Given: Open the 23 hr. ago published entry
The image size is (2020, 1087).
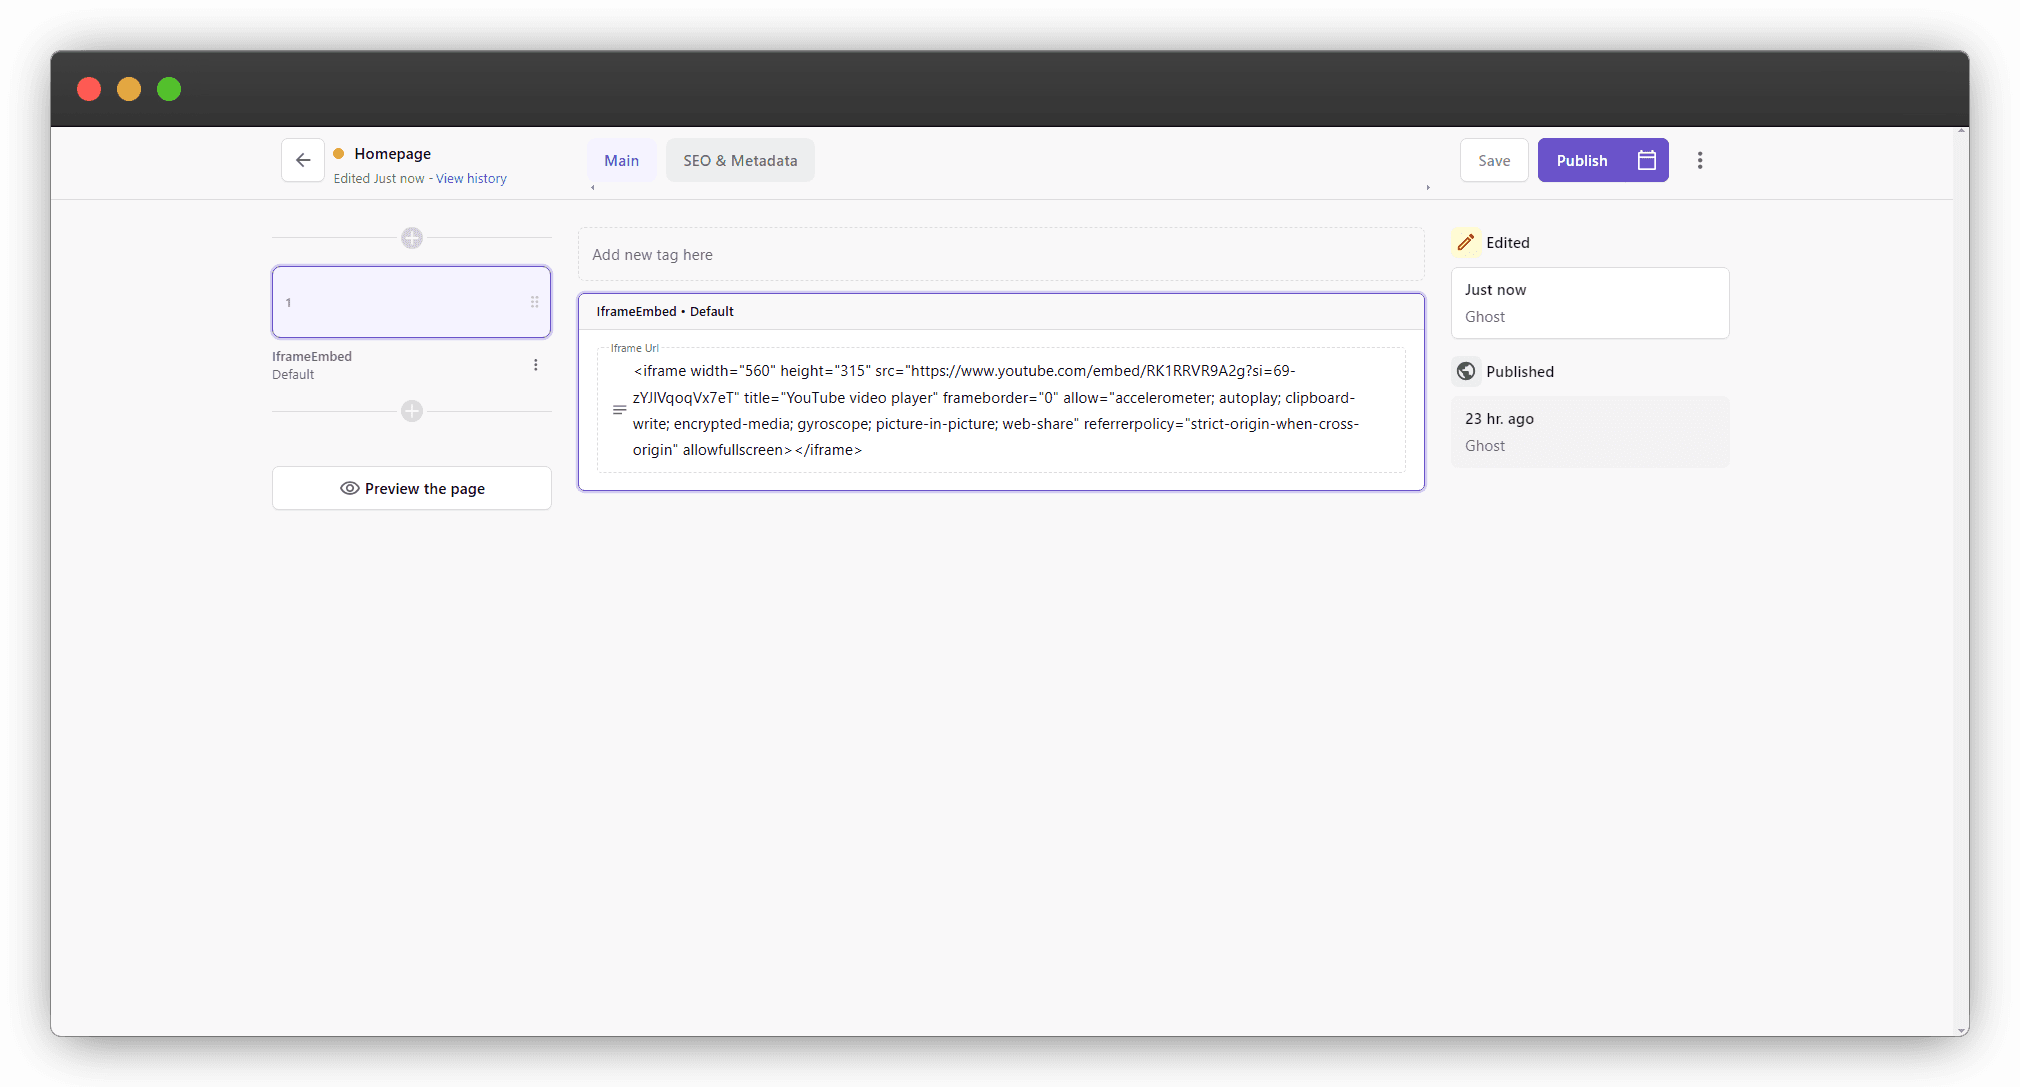Looking at the screenshot, I should pos(1590,432).
